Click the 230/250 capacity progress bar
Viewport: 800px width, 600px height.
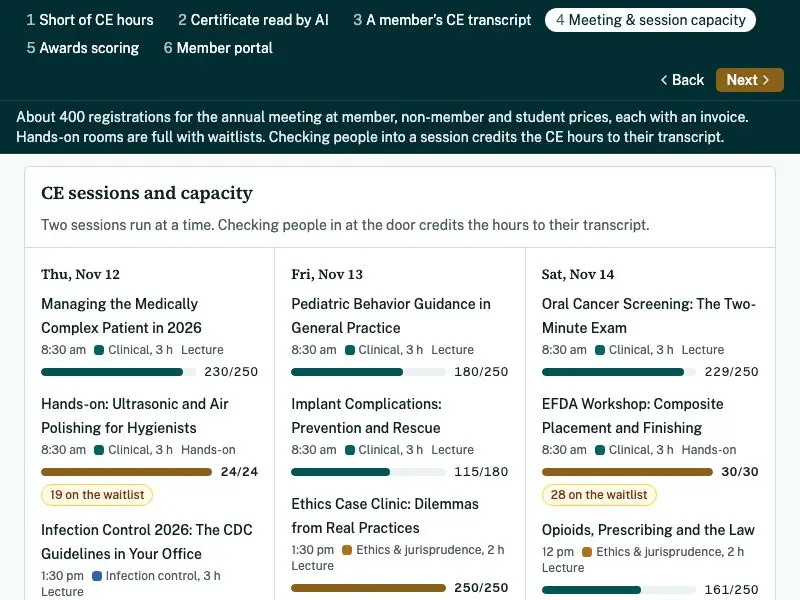[118, 372]
